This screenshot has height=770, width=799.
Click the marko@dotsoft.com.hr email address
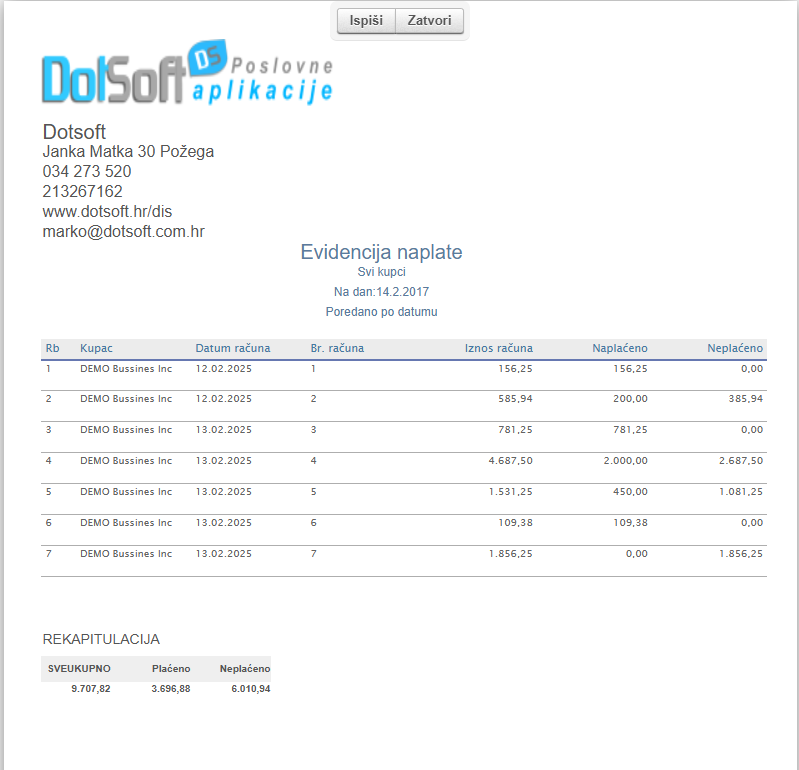click(x=123, y=231)
